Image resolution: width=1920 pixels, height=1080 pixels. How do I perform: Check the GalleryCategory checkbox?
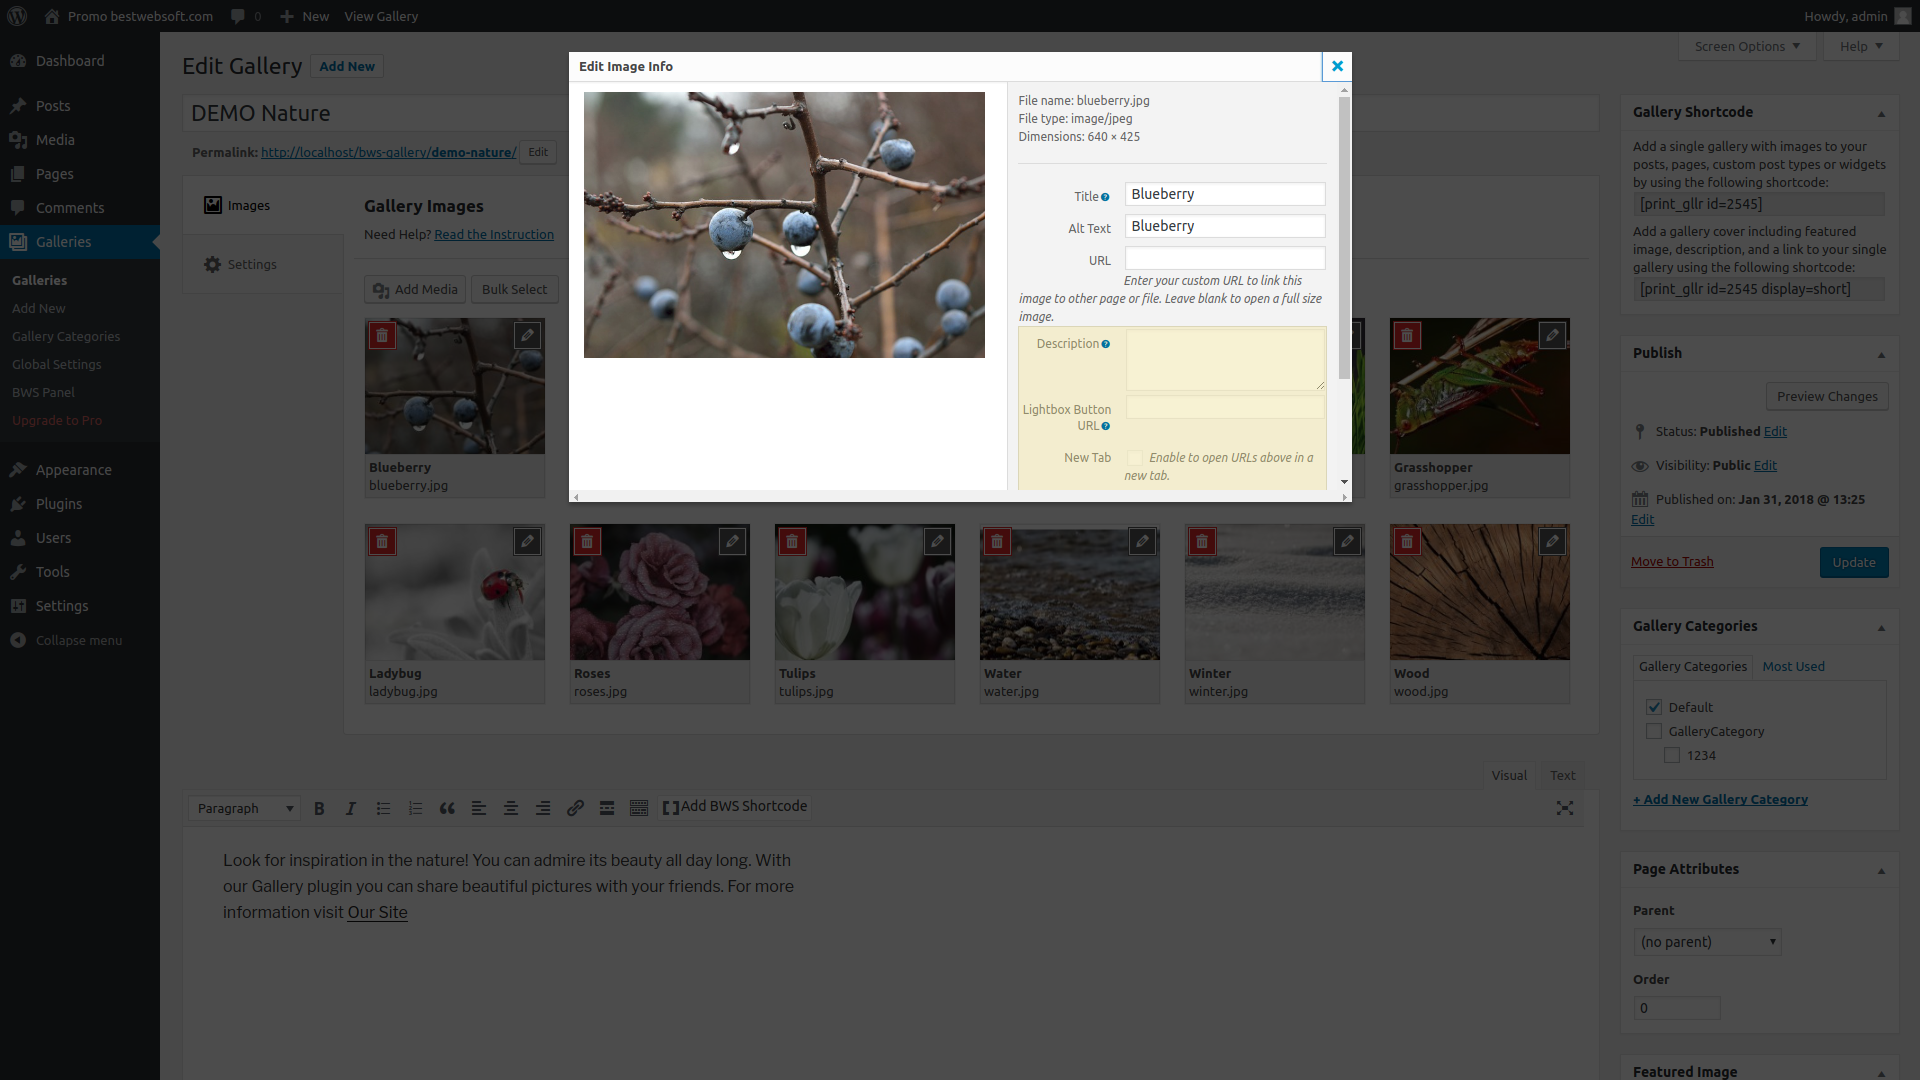(1655, 730)
